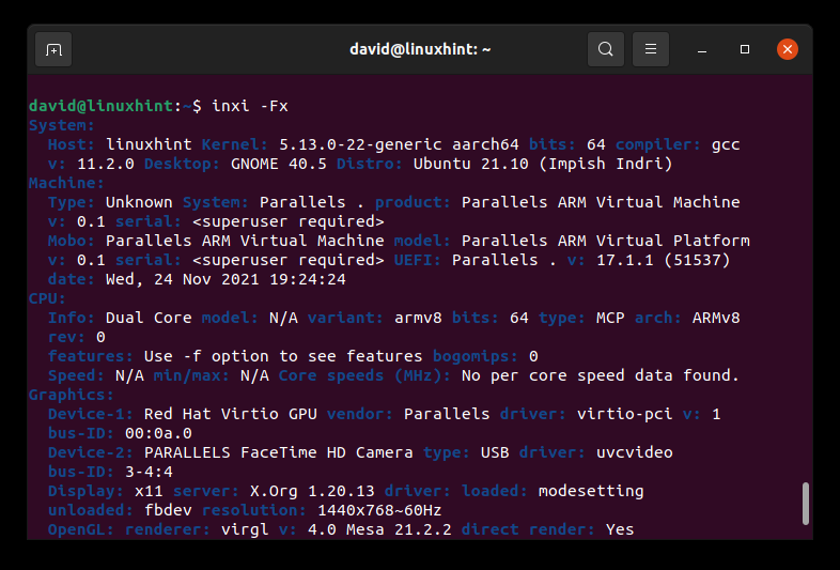Click 'PARALLELS FaceTime HD Camera' text

[279, 452]
